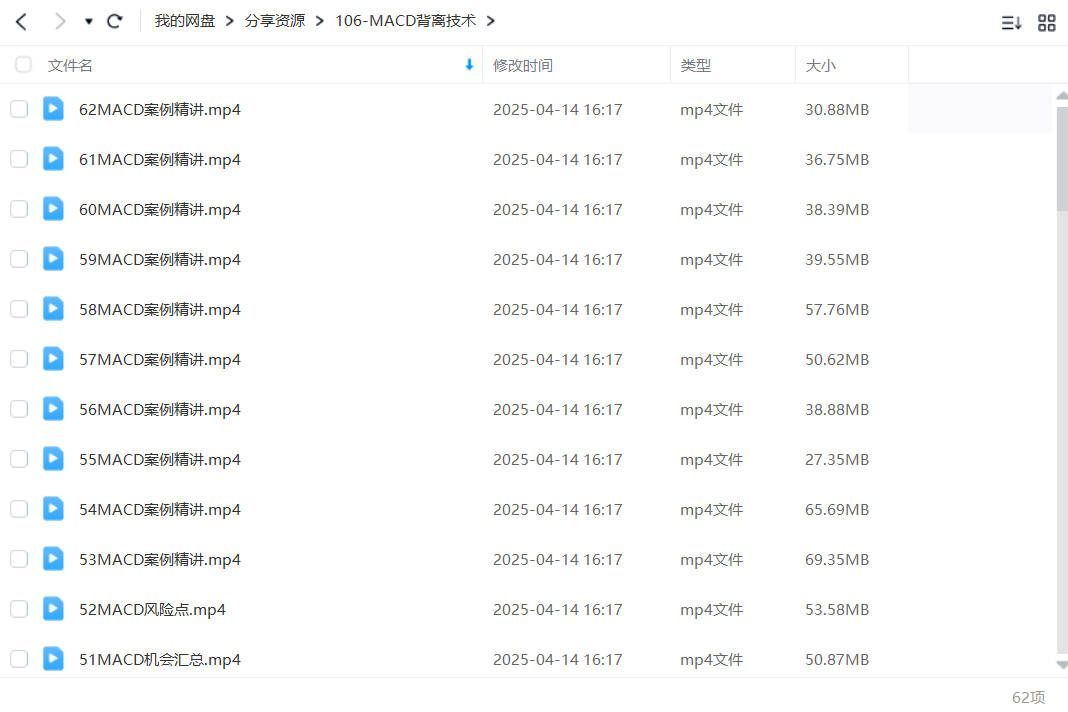Screen dimensions: 1068x712
Task: Check the box for 56MACD案例精讲.mp4
Action: pos(19,409)
